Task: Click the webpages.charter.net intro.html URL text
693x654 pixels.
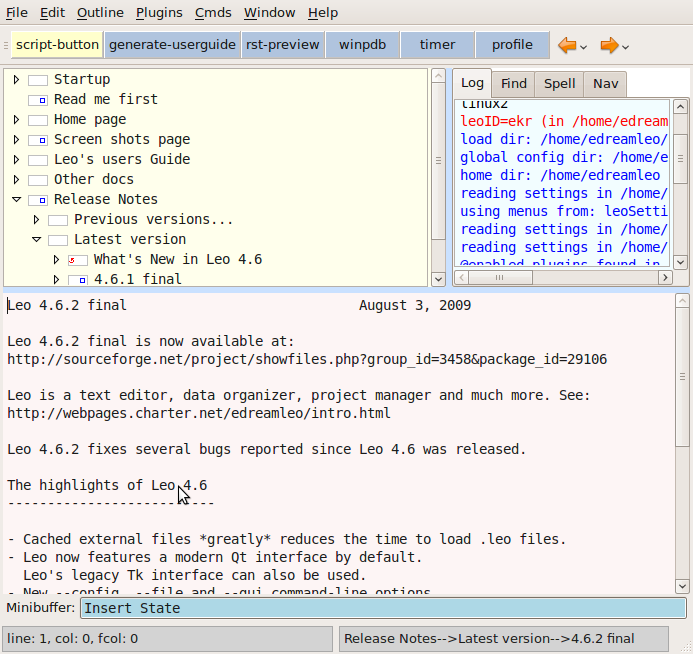Action: click(199, 413)
